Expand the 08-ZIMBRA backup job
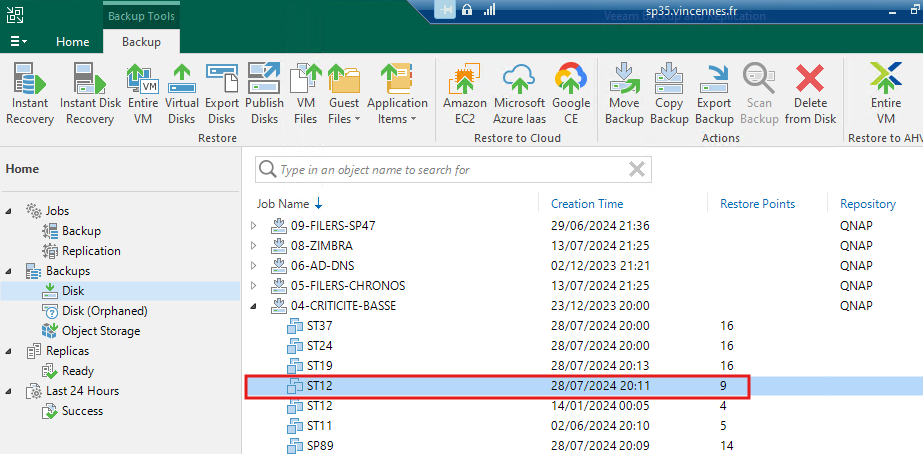The width and height of the screenshot is (923, 454). click(x=254, y=246)
